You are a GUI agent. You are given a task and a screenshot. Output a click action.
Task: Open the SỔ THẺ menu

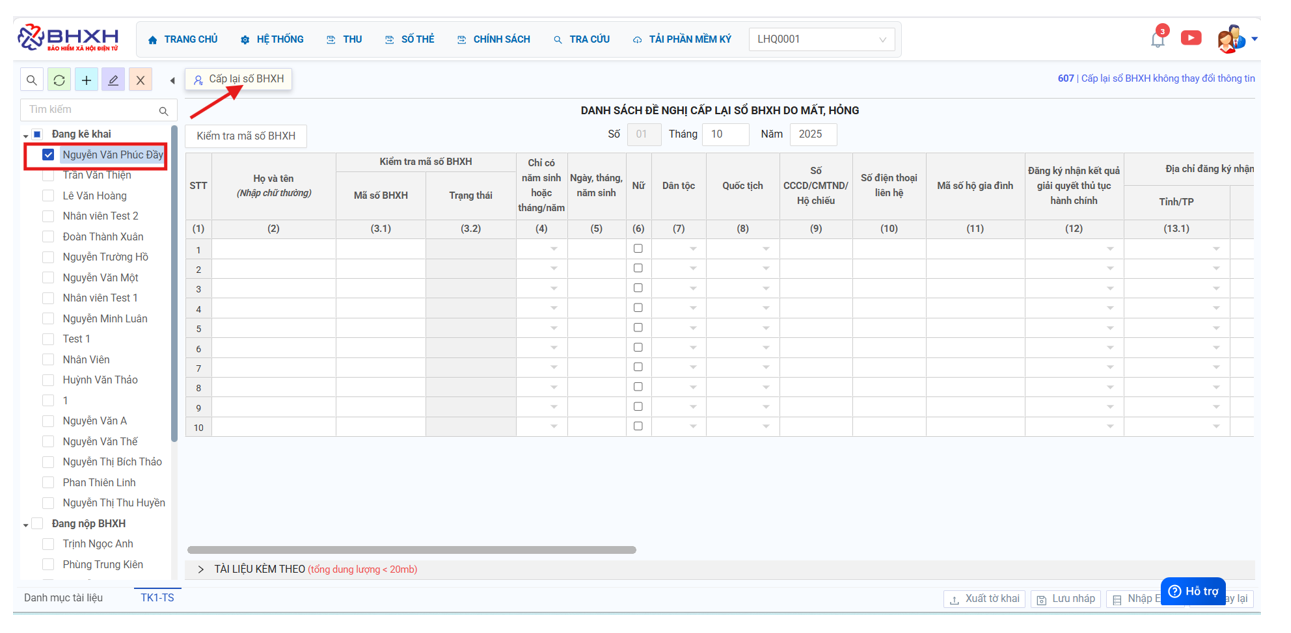(x=409, y=40)
